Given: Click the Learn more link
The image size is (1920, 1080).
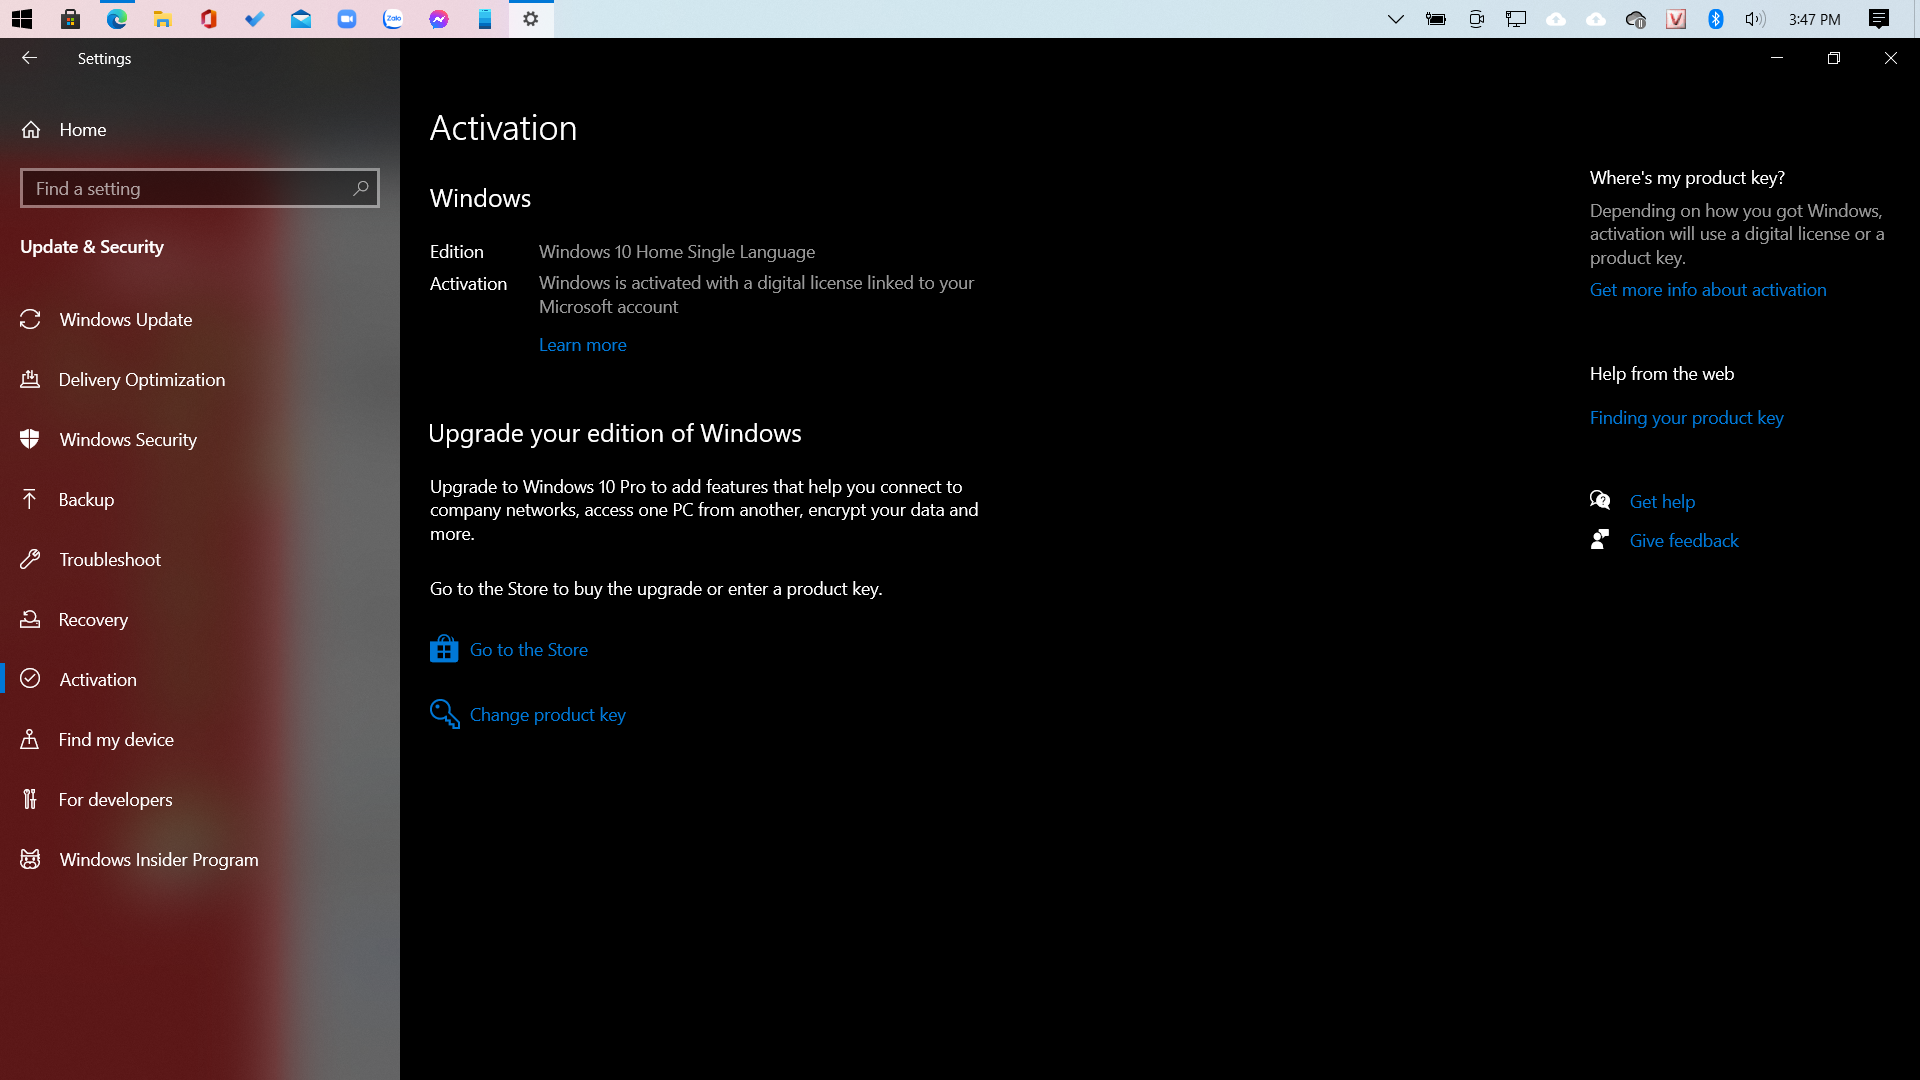Looking at the screenshot, I should coord(582,345).
